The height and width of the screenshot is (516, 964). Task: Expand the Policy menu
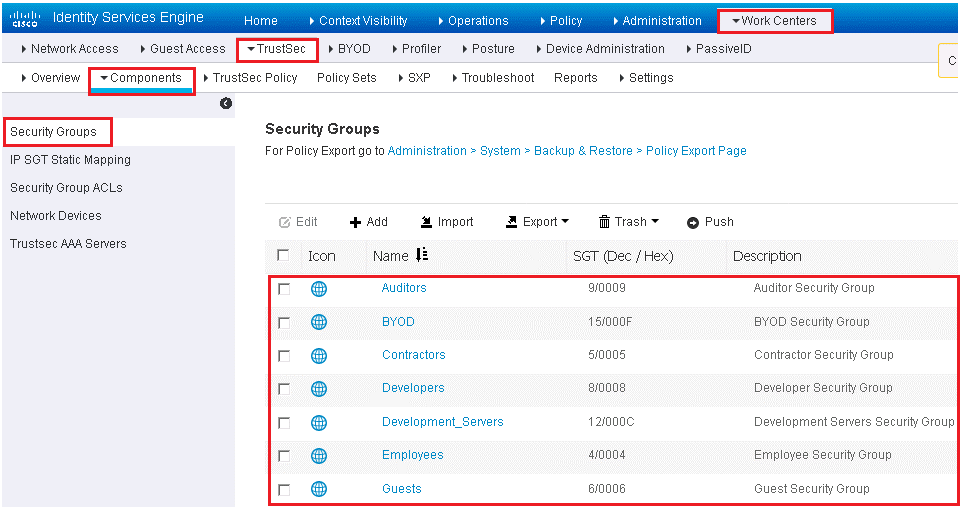click(x=561, y=21)
